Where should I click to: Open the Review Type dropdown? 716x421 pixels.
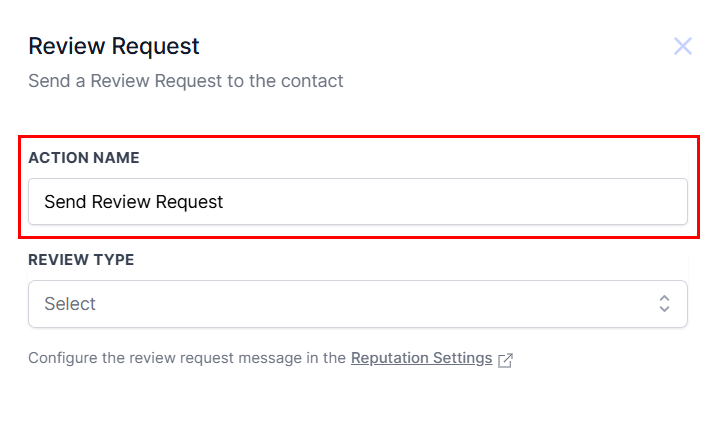(357, 304)
